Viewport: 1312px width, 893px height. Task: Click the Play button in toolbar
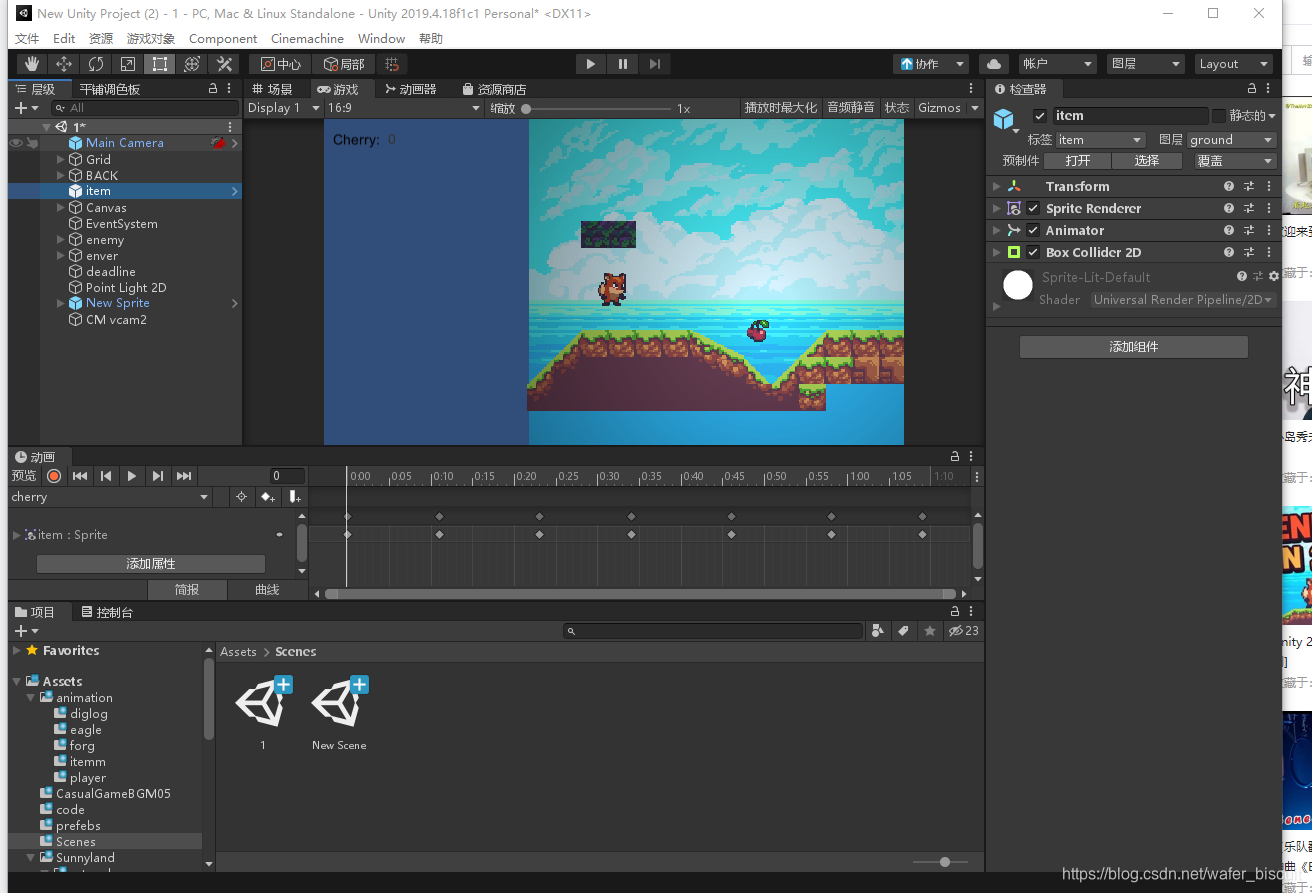point(591,64)
